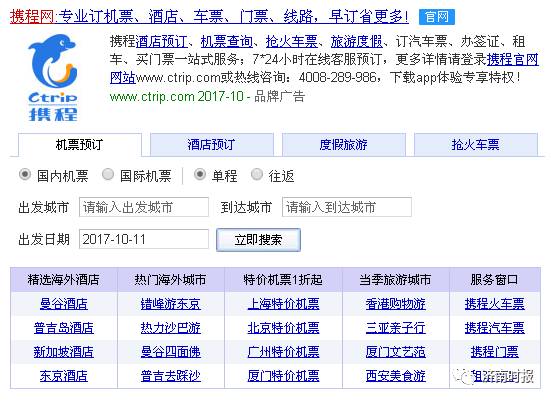This screenshot has width=551, height=401.
Task: Choose the 单程 one-way option
Action: click(x=200, y=174)
